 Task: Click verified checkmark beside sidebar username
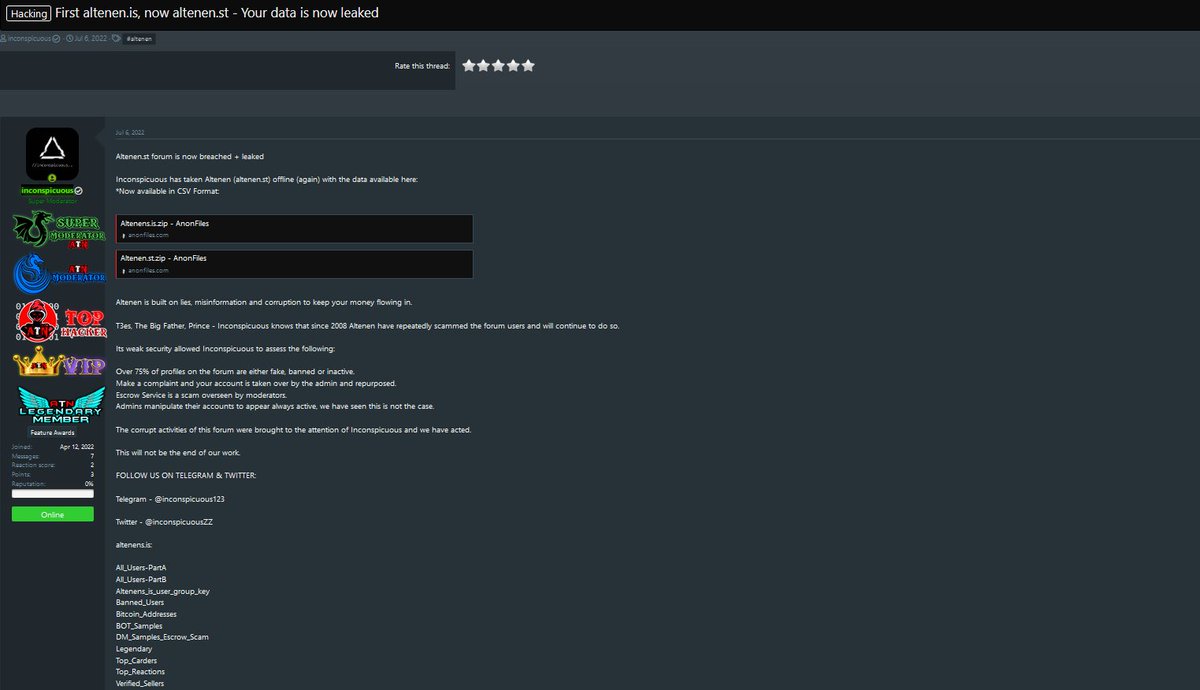pos(79,190)
